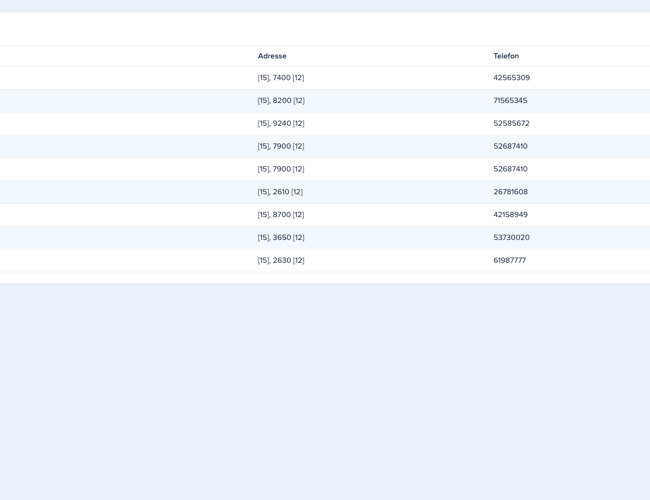Click phone number 26781608
This screenshot has width=650, height=500.
click(510, 192)
